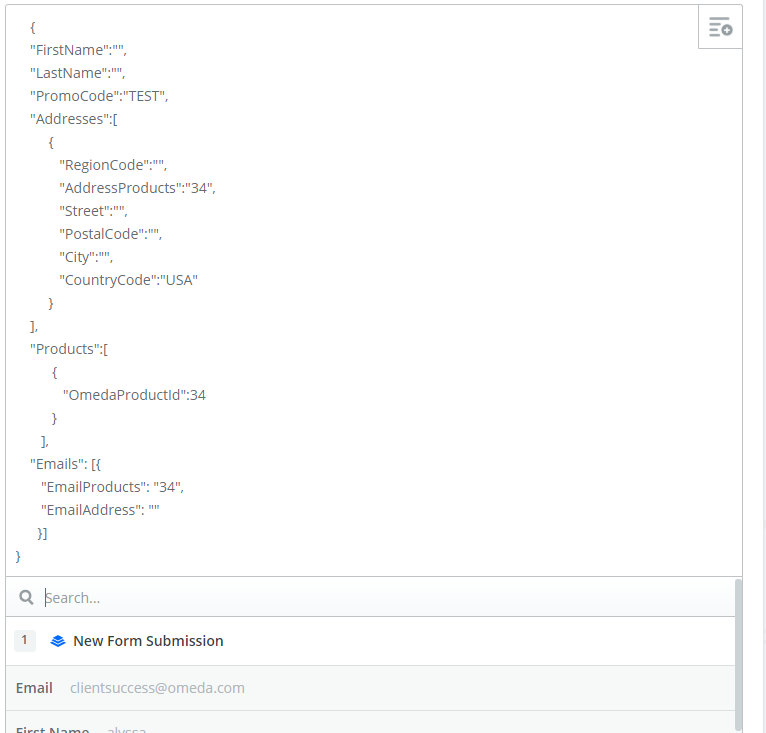The image size is (766, 733).
Task: Focus the Search input field
Action: point(380,598)
